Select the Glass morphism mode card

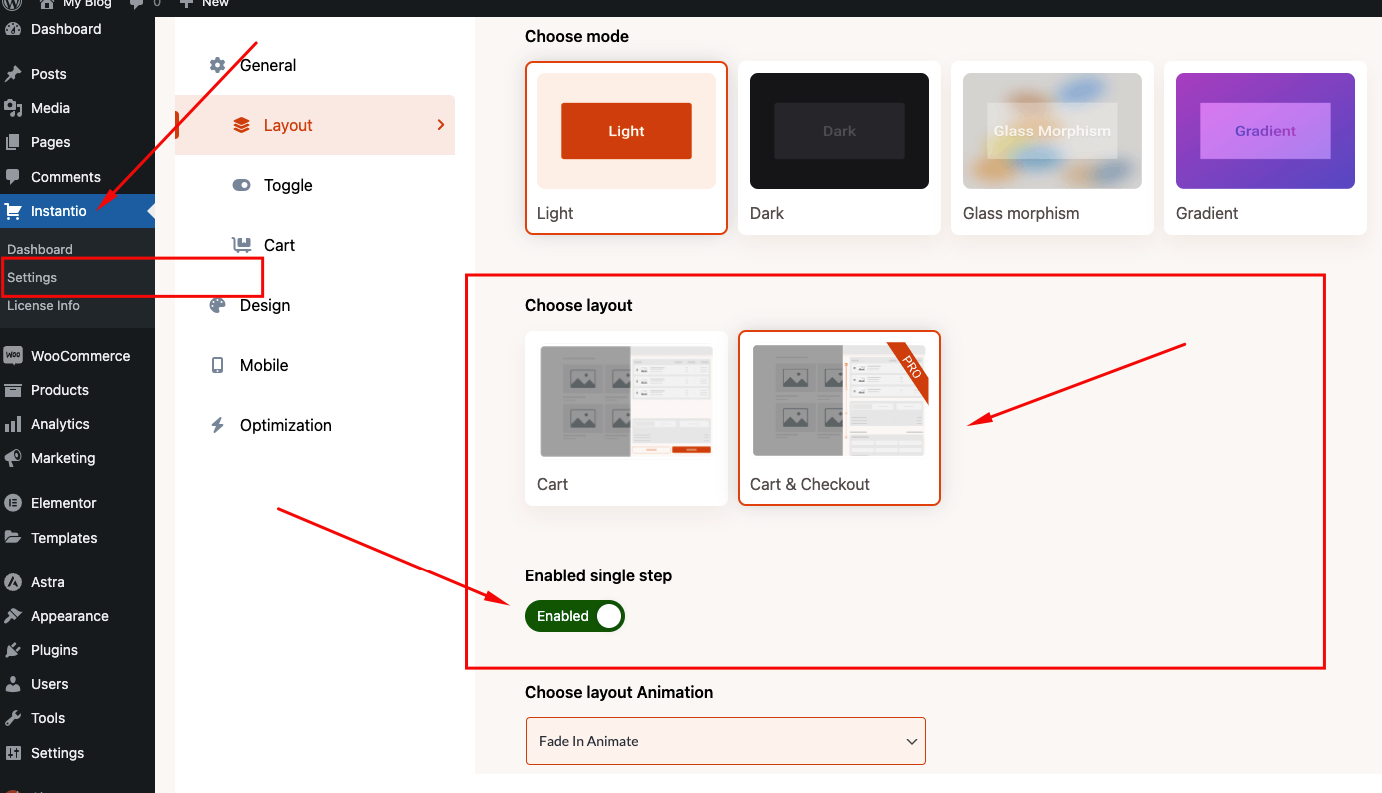(x=1052, y=148)
